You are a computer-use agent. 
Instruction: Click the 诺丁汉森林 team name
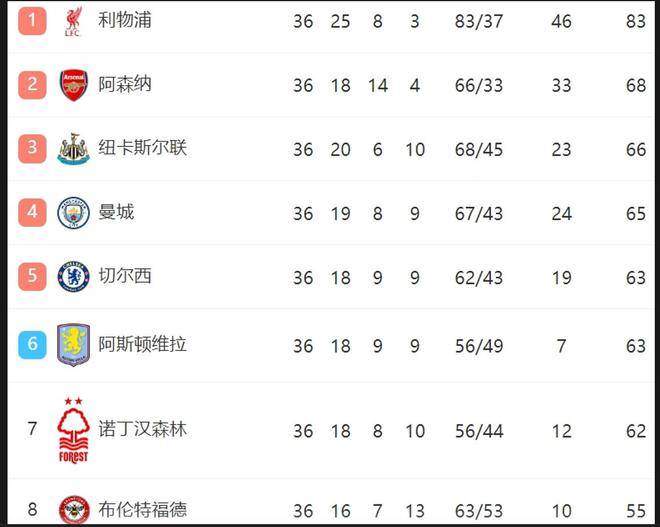[142, 429]
